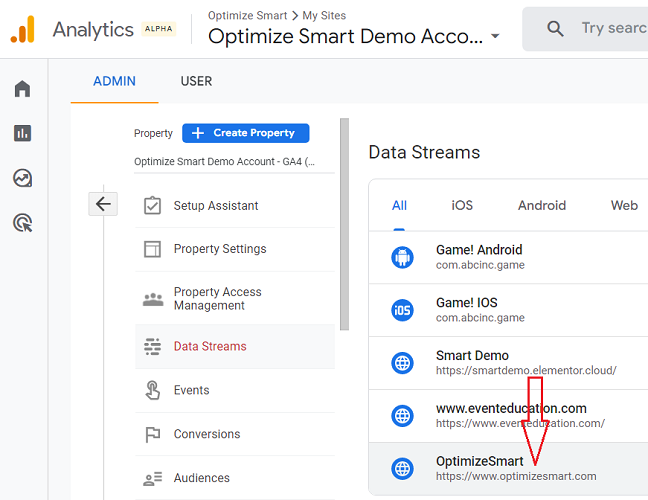Click the back arrow button
The image size is (648, 500).
[x=103, y=204]
